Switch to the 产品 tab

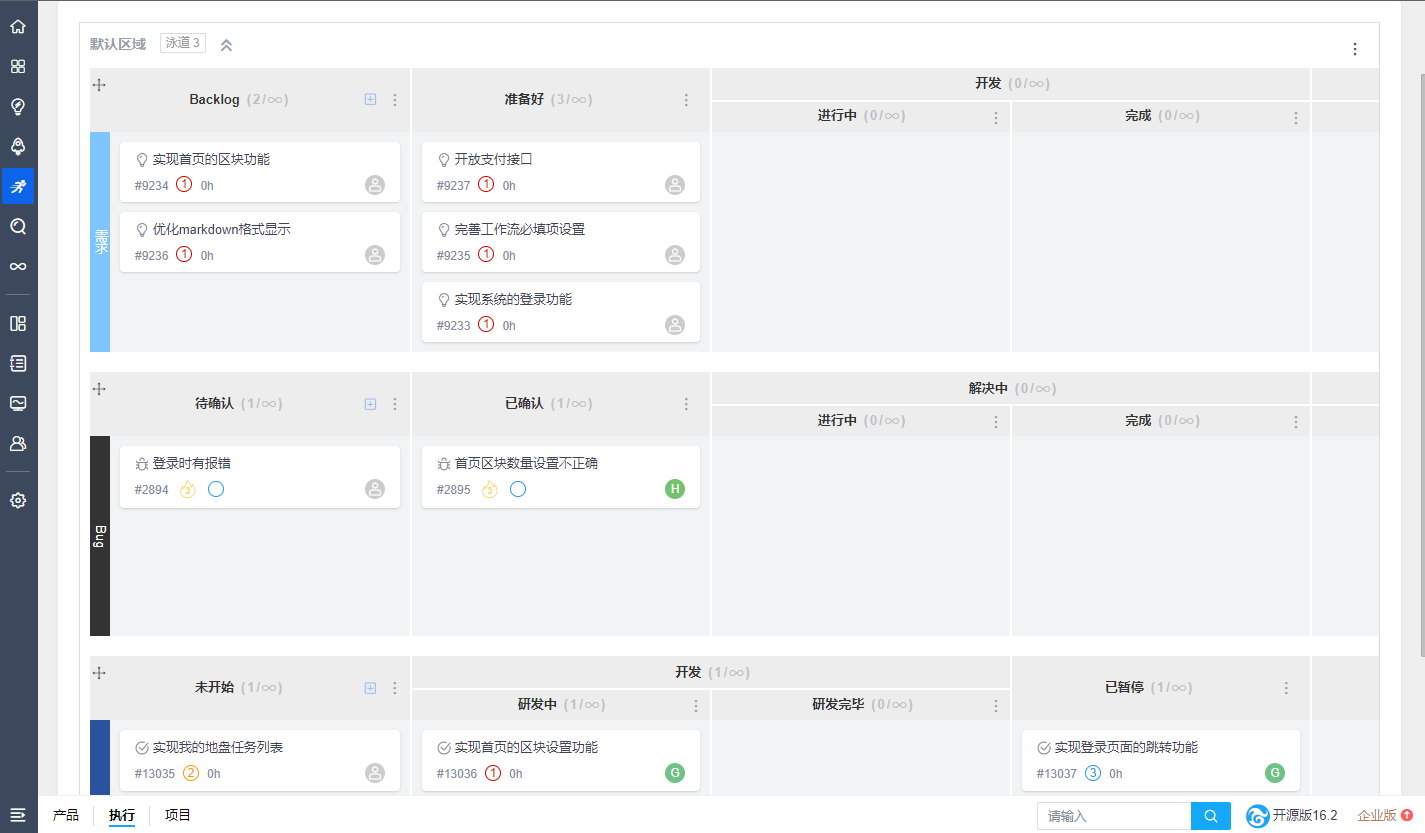point(66,815)
